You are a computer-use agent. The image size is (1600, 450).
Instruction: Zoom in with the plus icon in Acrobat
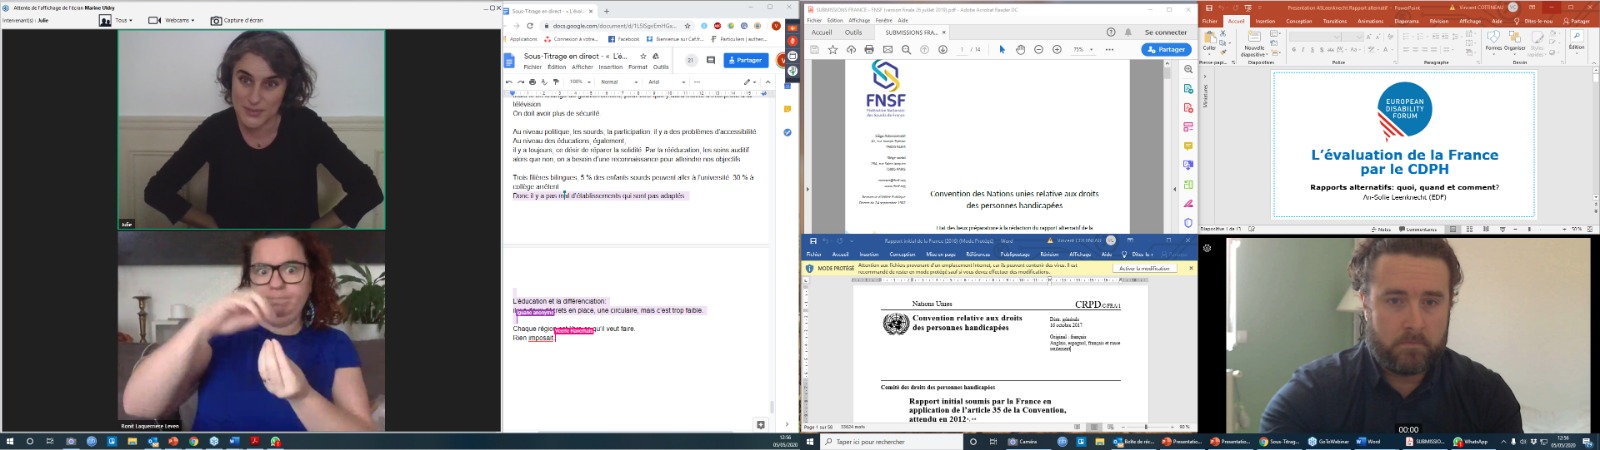tap(1056, 49)
